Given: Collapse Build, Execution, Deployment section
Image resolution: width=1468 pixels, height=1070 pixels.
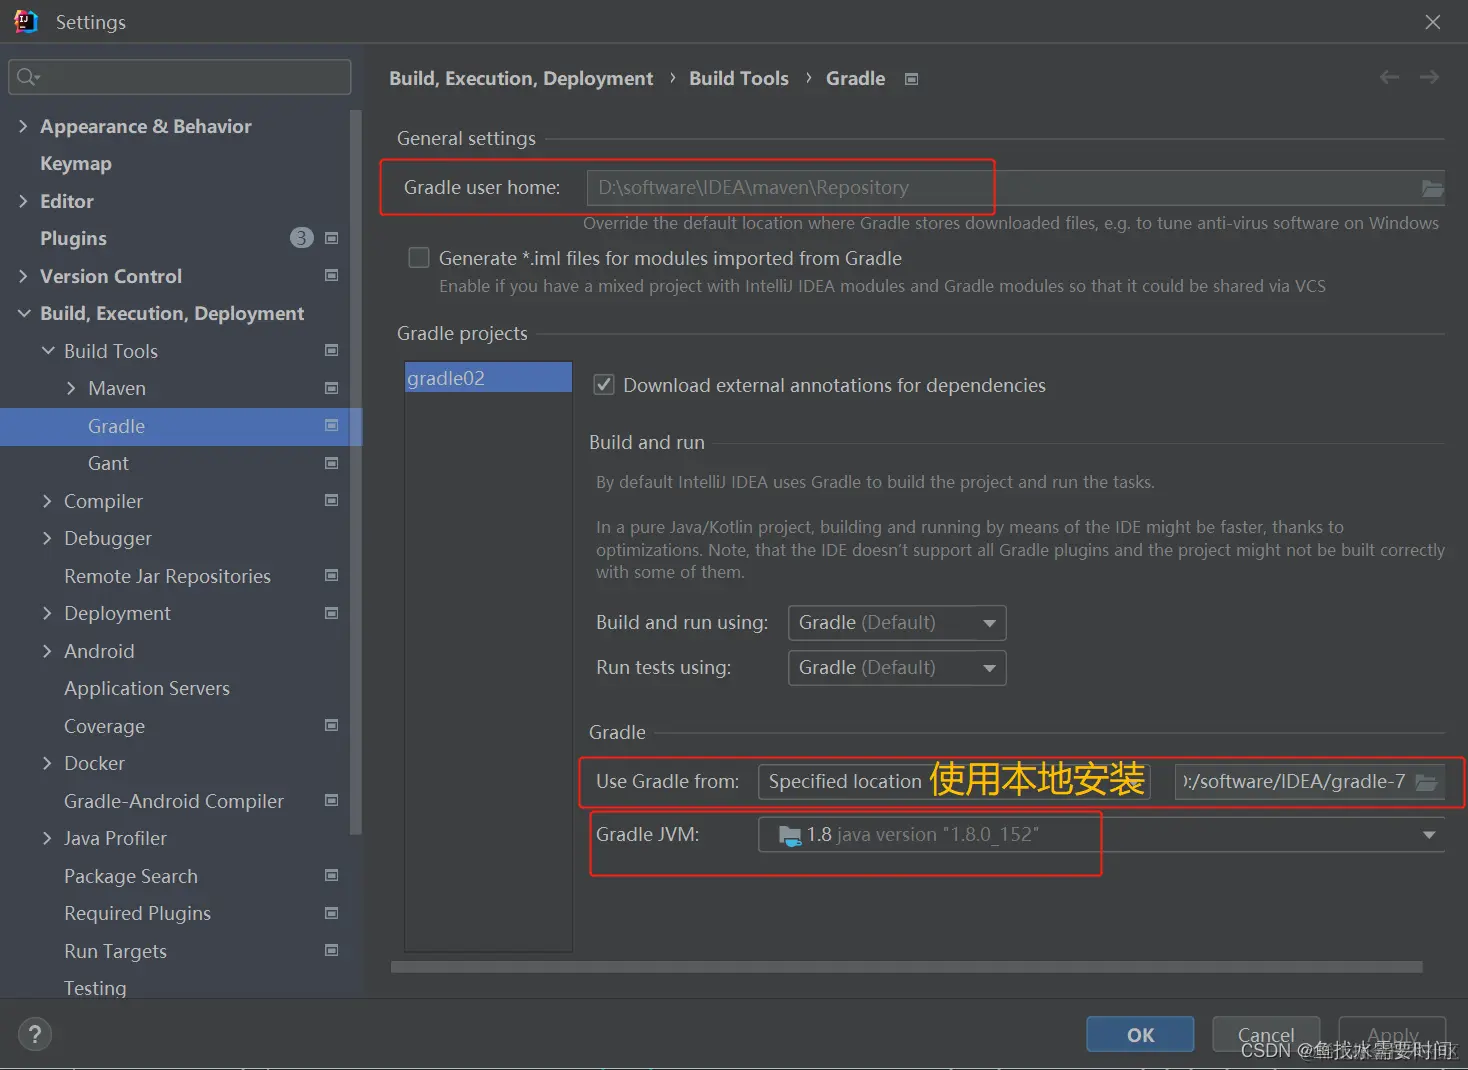Looking at the screenshot, I should [23, 313].
